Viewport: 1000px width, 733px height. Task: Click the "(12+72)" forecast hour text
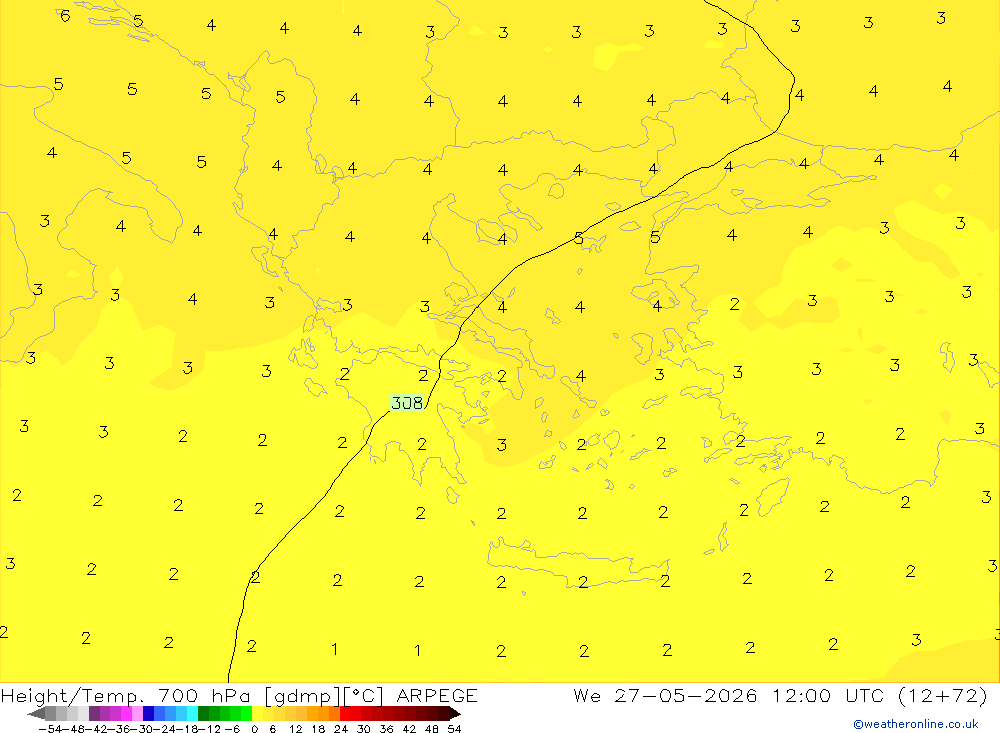click(943, 695)
